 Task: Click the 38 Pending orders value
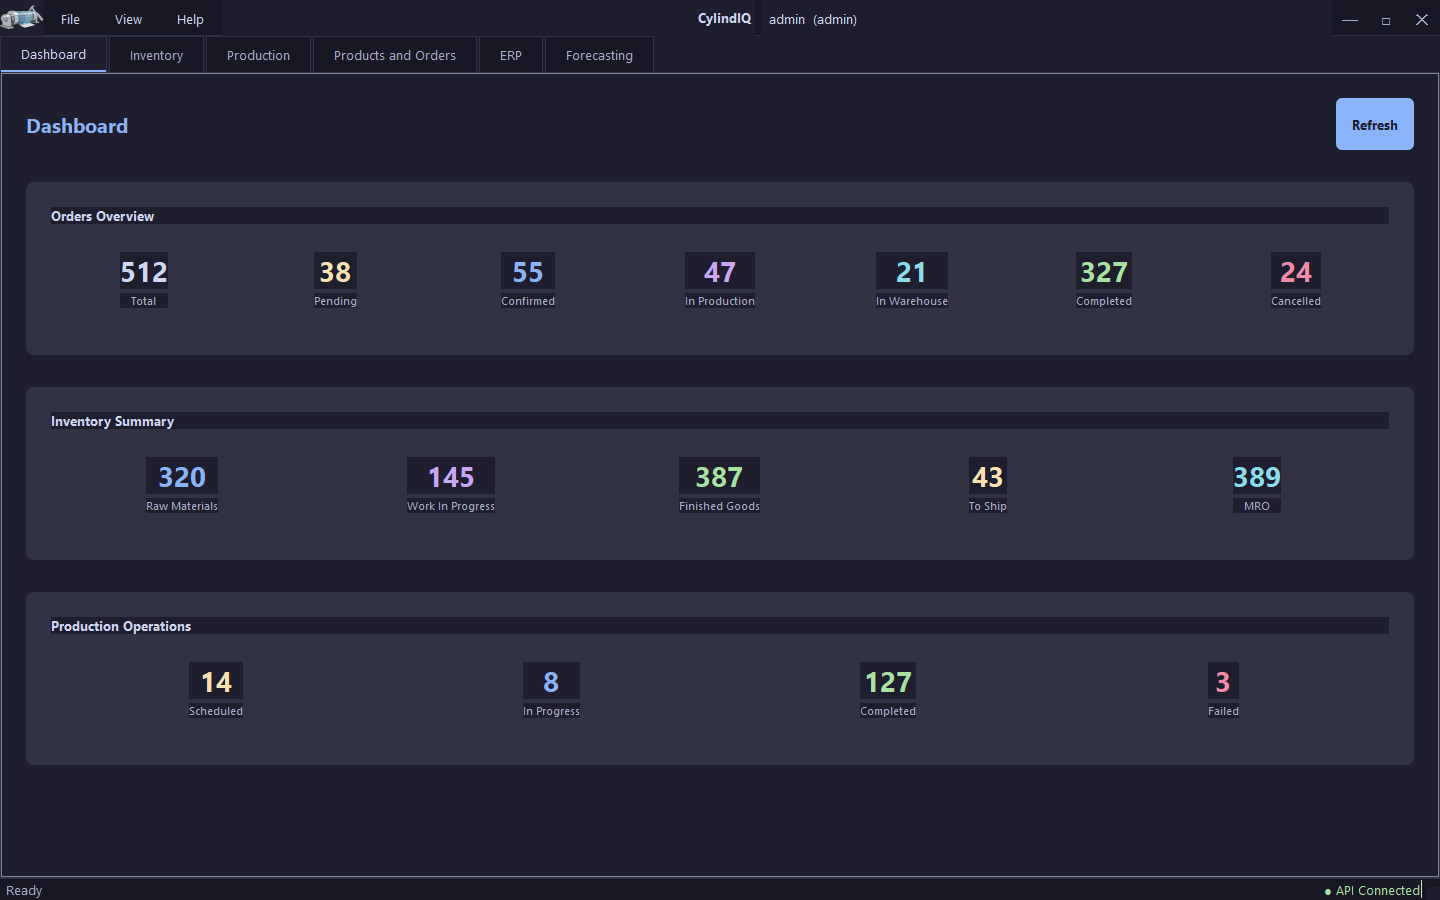[x=335, y=272]
